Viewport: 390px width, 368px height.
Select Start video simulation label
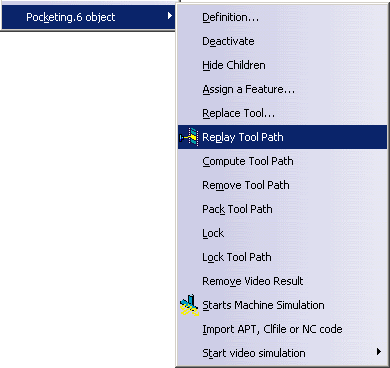pos(254,353)
